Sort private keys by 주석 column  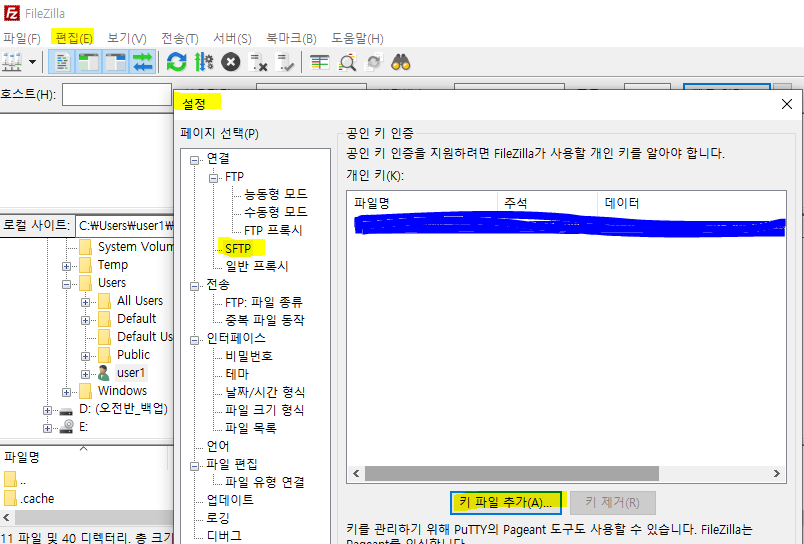[x=548, y=203]
